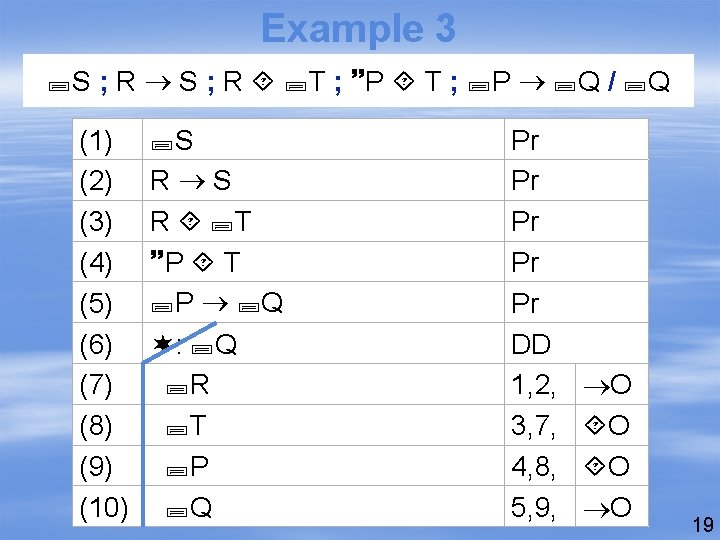The height and width of the screenshot is (540, 720).
Task: Click the arrow-O rule symbol in row 7
Action: (607, 385)
